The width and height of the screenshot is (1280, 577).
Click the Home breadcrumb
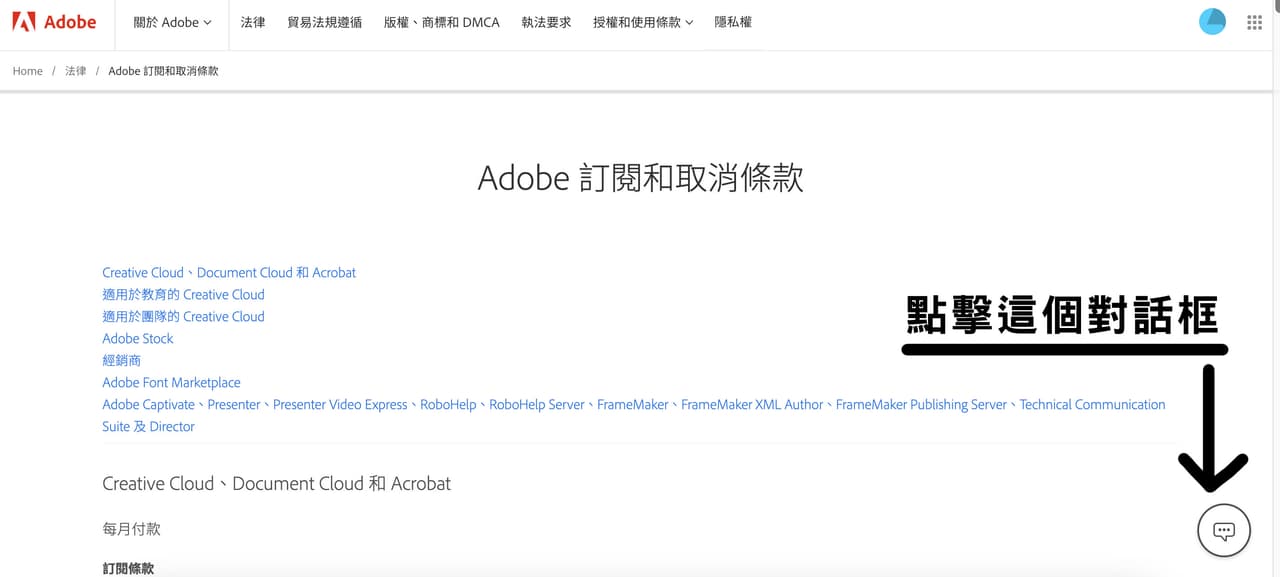[27, 71]
